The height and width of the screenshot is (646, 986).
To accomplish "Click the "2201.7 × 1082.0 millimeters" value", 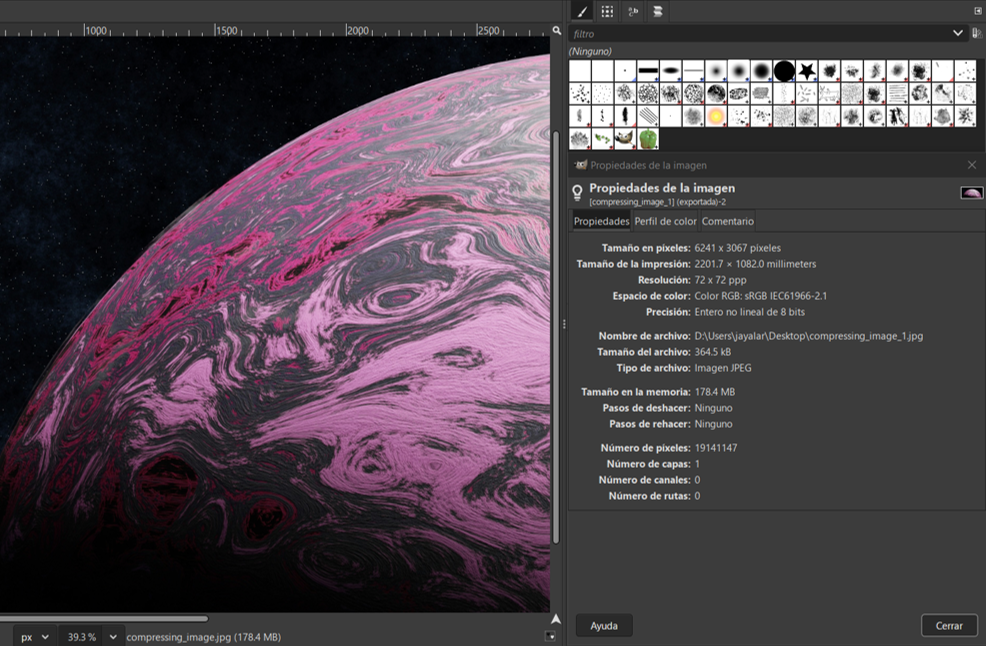I will click(755, 264).
